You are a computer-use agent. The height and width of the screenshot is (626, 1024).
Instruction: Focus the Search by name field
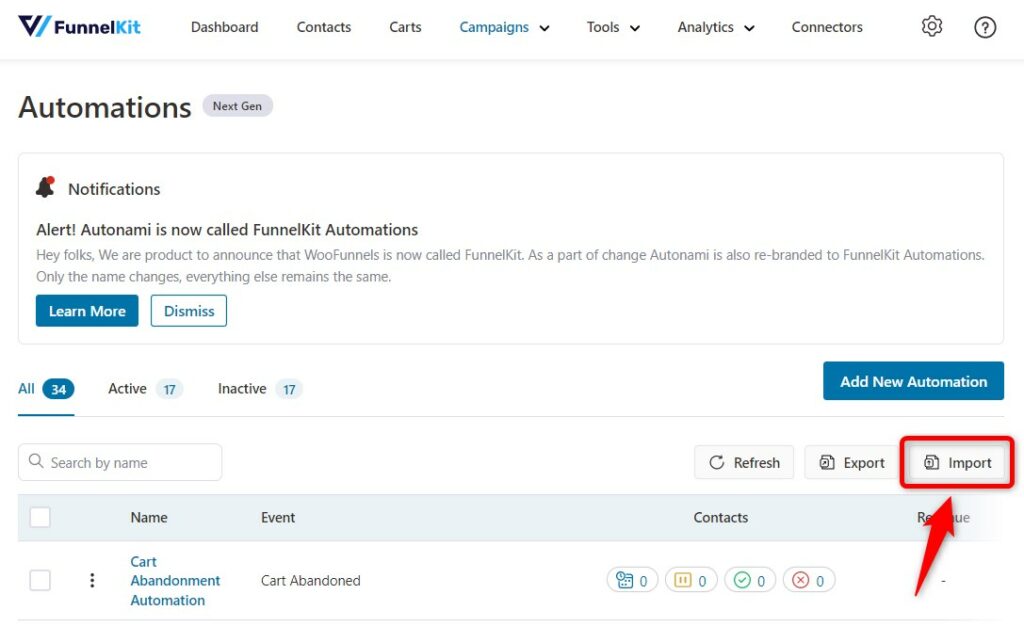point(120,462)
